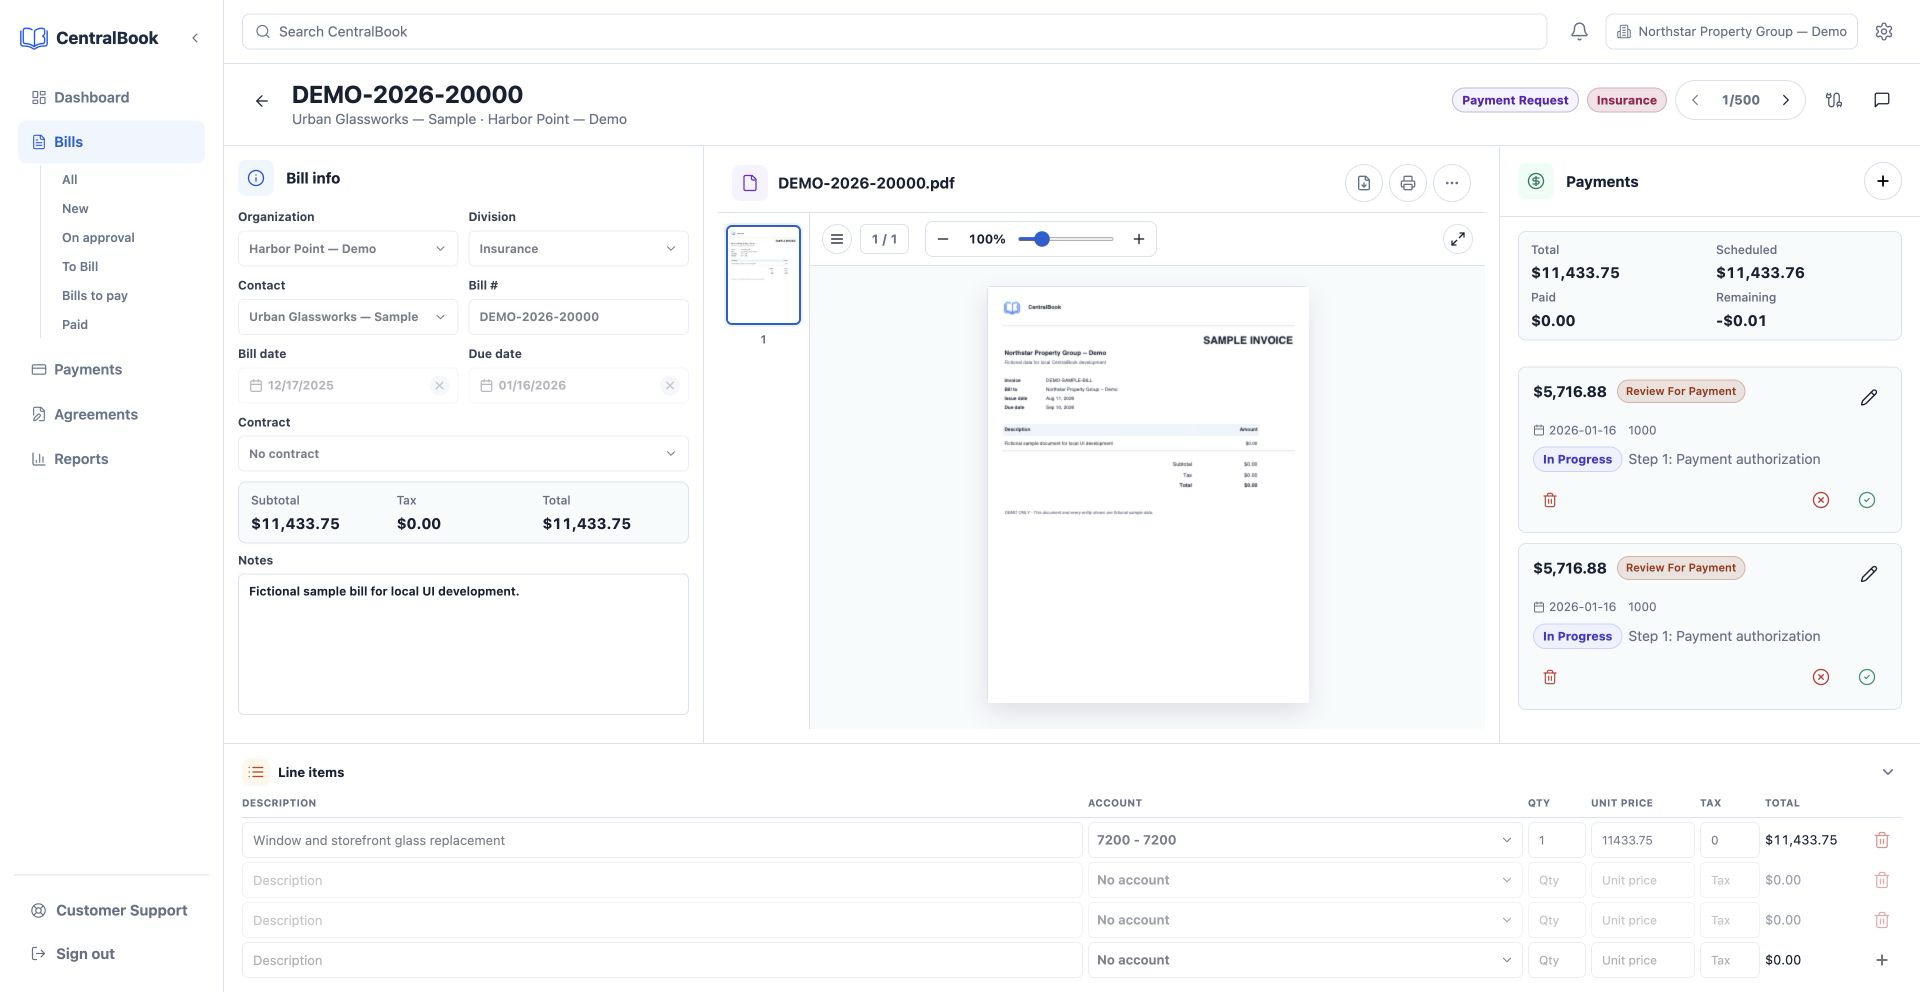Screen dimensions: 1920x992
Task: Click the Notes text area
Action: [x=463, y=644]
